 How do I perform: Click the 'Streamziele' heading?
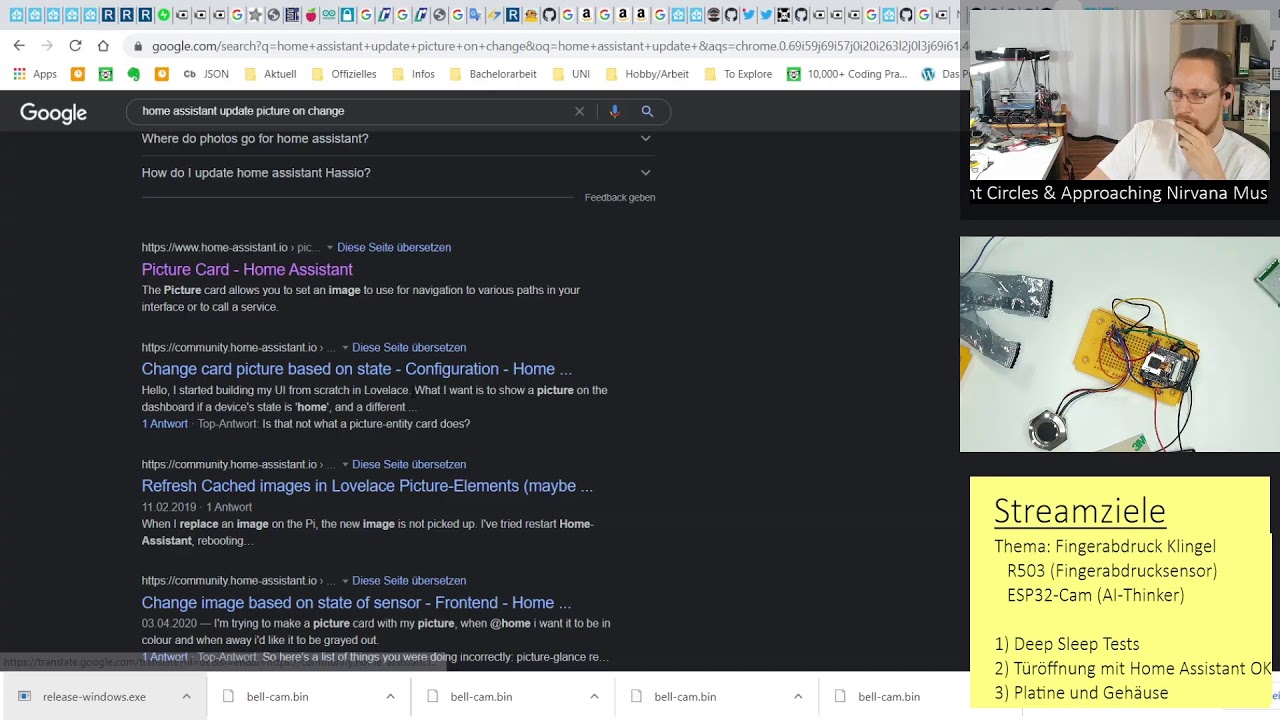1080,511
